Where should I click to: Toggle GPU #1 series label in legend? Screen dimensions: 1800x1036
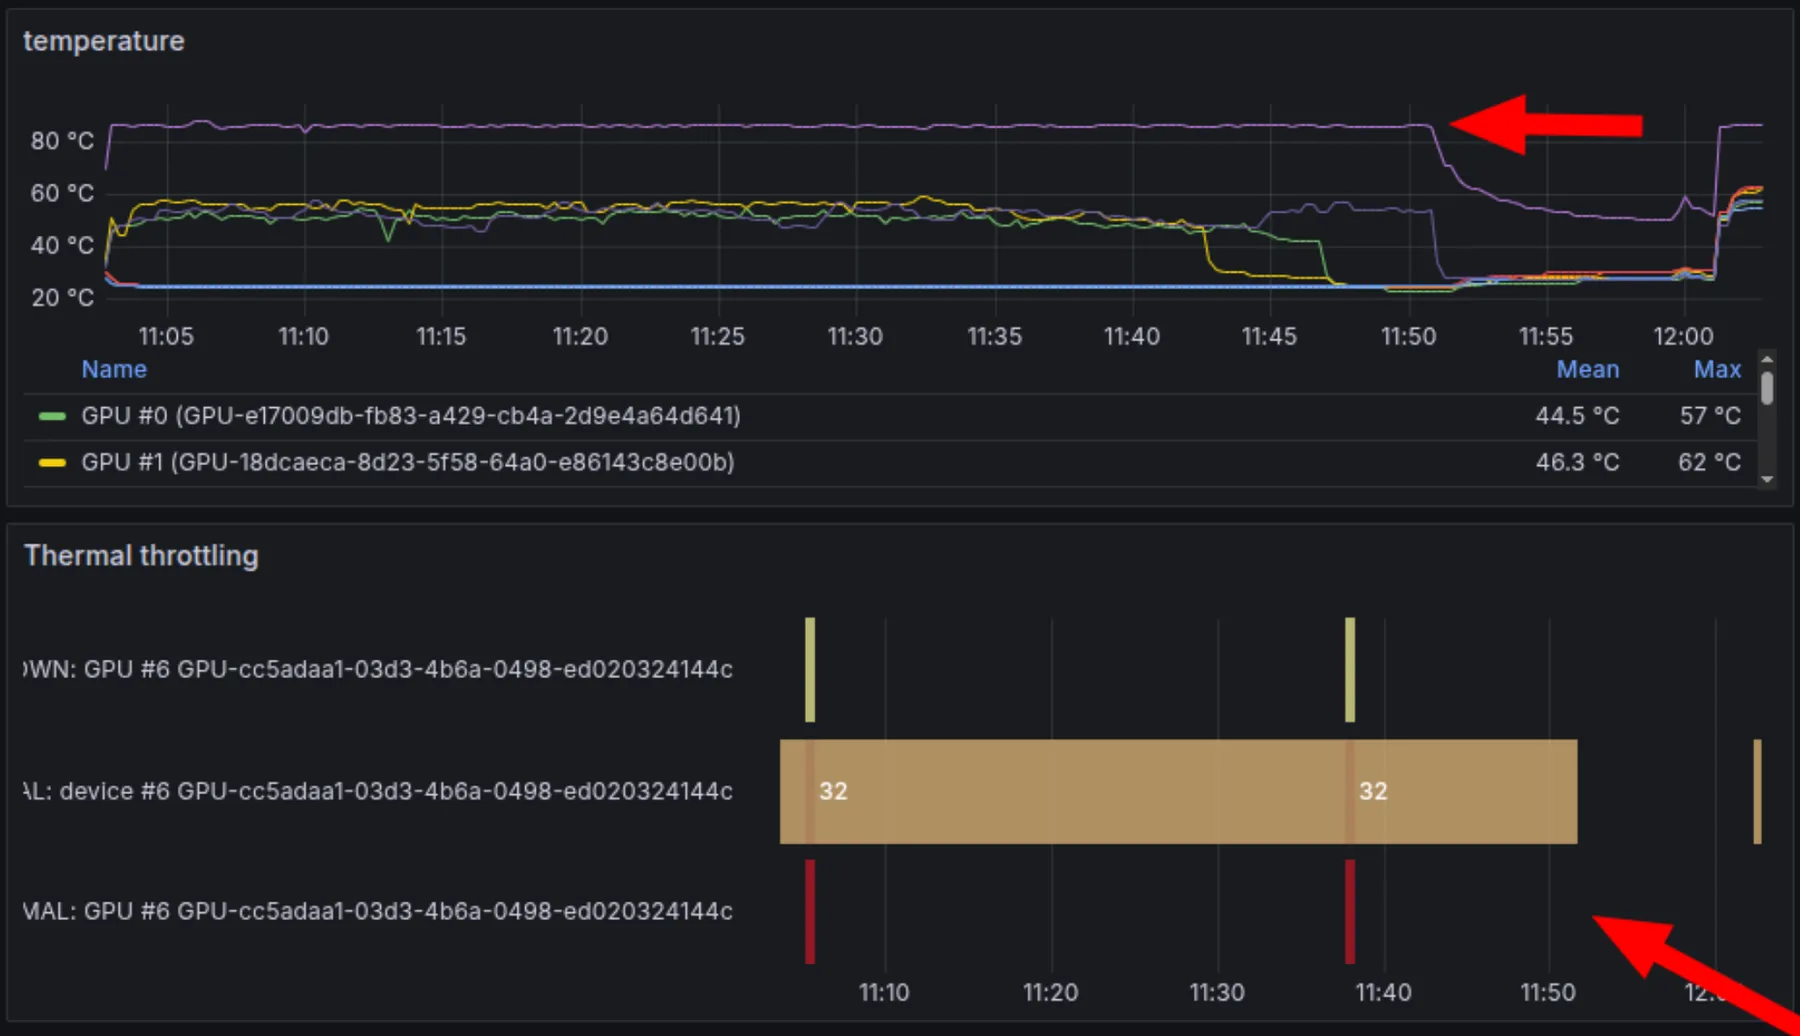tap(407, 462)
